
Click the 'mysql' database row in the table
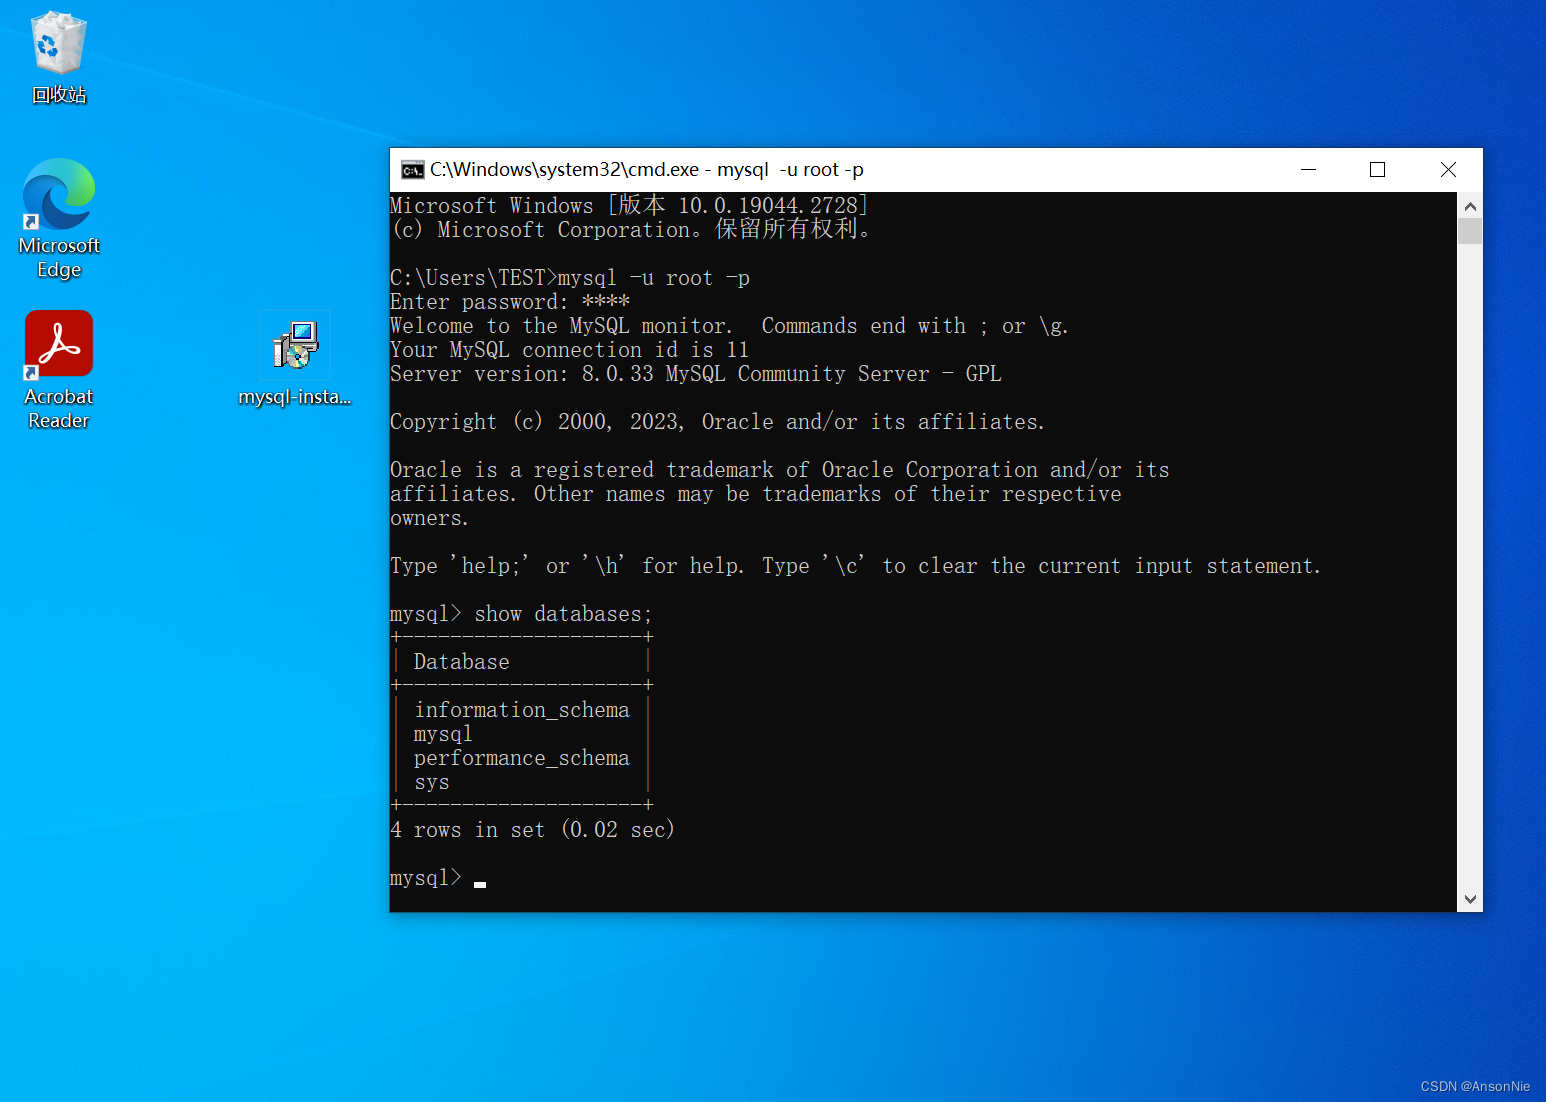(x=443, y=734)
